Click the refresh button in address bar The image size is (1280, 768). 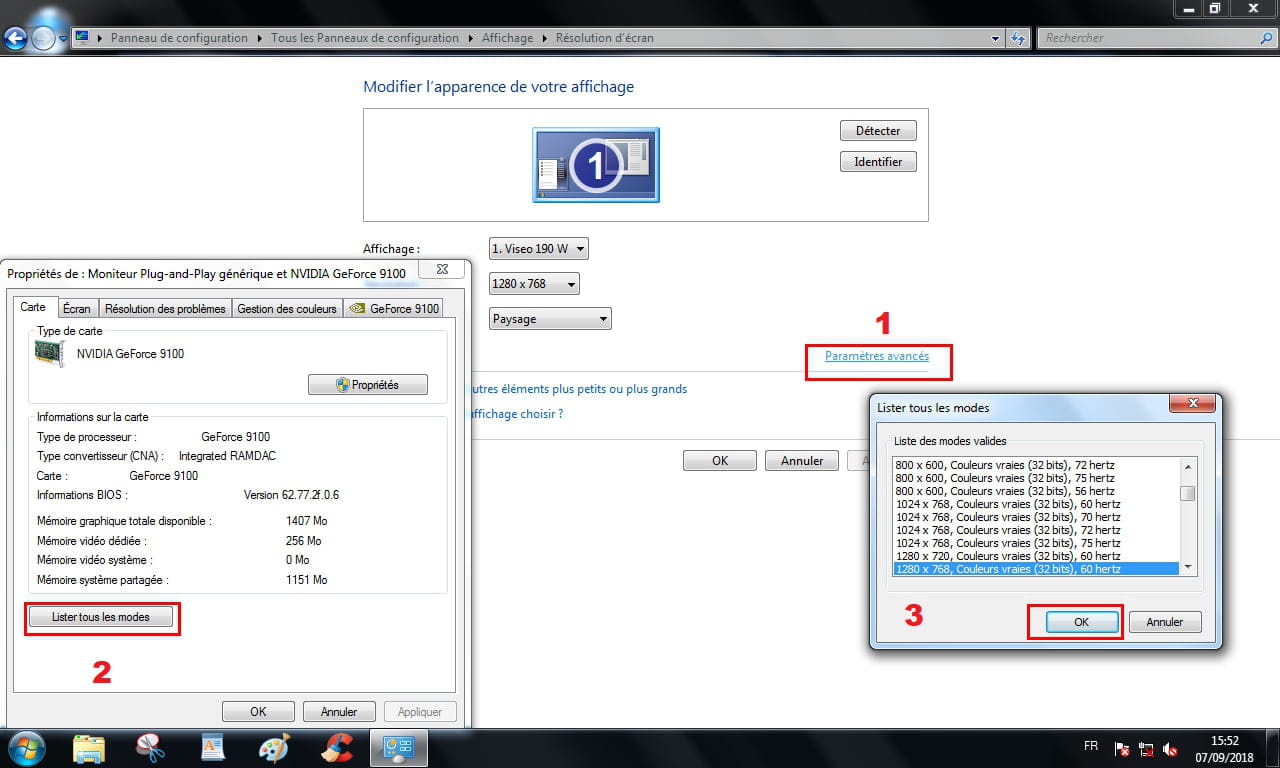point(1018,38)
